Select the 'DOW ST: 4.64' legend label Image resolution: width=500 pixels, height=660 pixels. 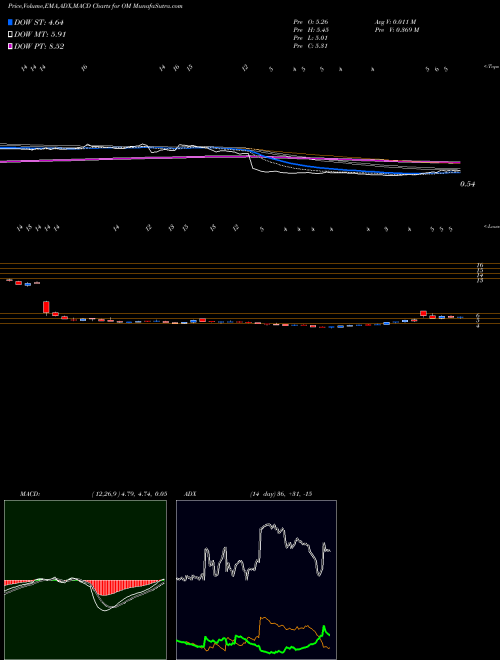[x=39, y=22]
